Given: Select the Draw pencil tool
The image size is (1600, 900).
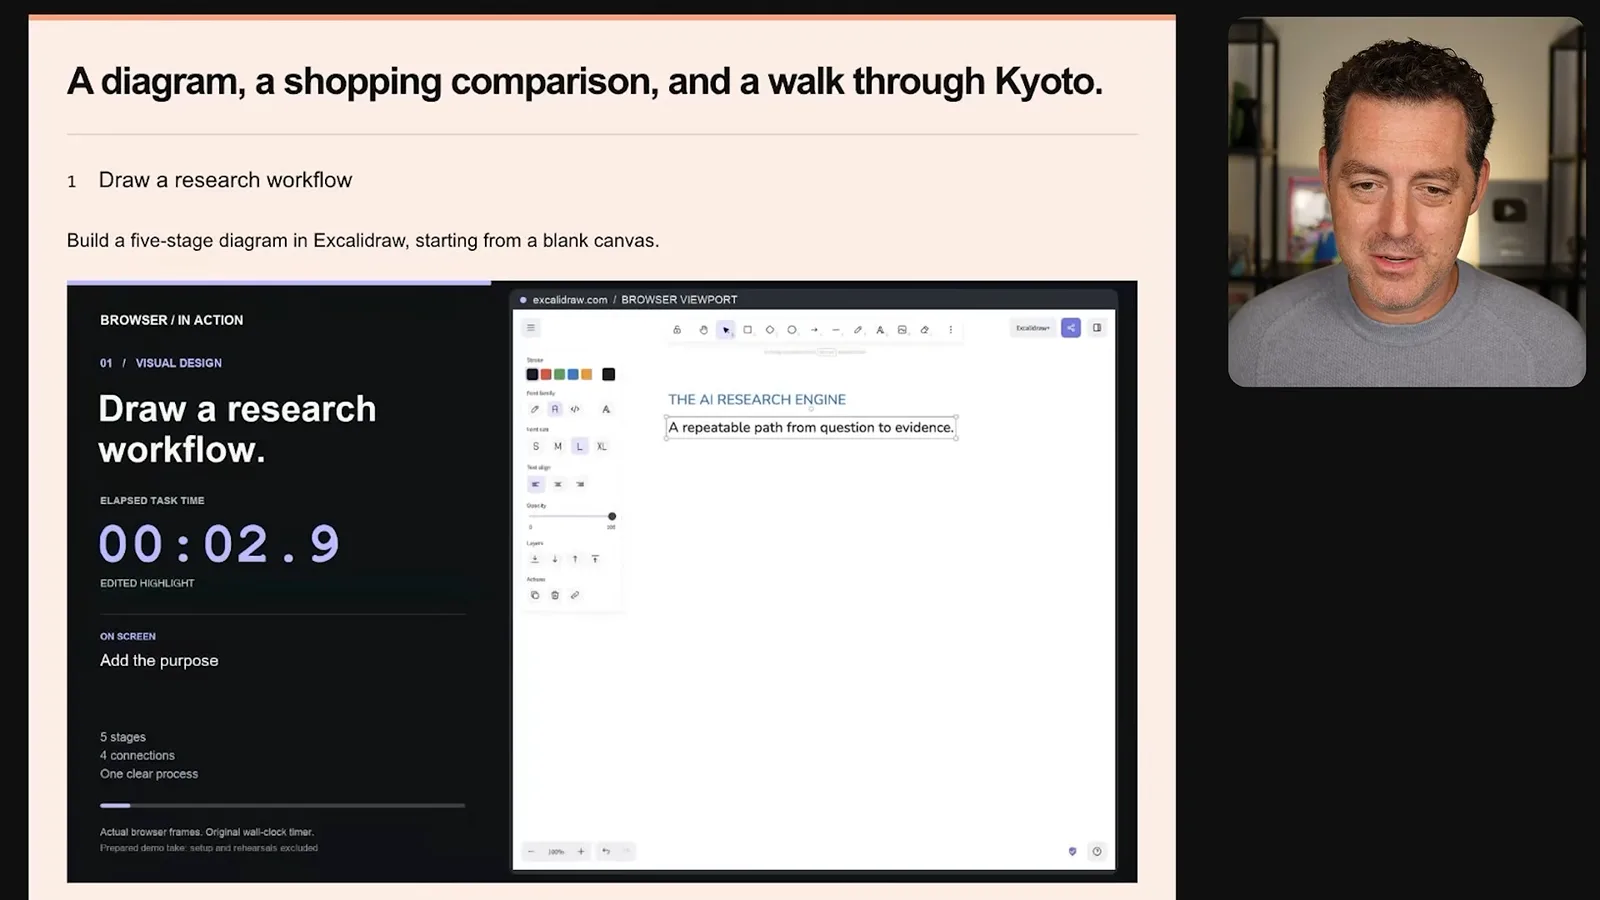Looking at the screenshot, I should [x=858, y=329].
